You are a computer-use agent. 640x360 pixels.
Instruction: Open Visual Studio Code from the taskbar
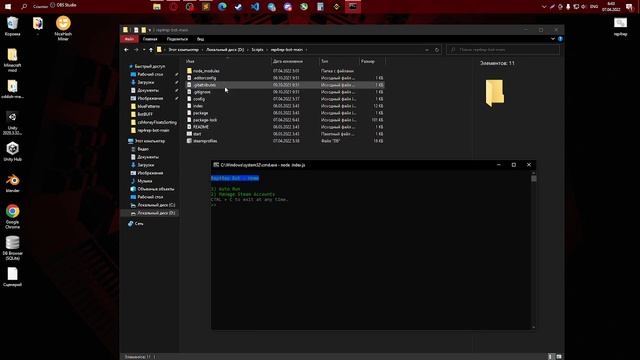[x=255, y=7]
